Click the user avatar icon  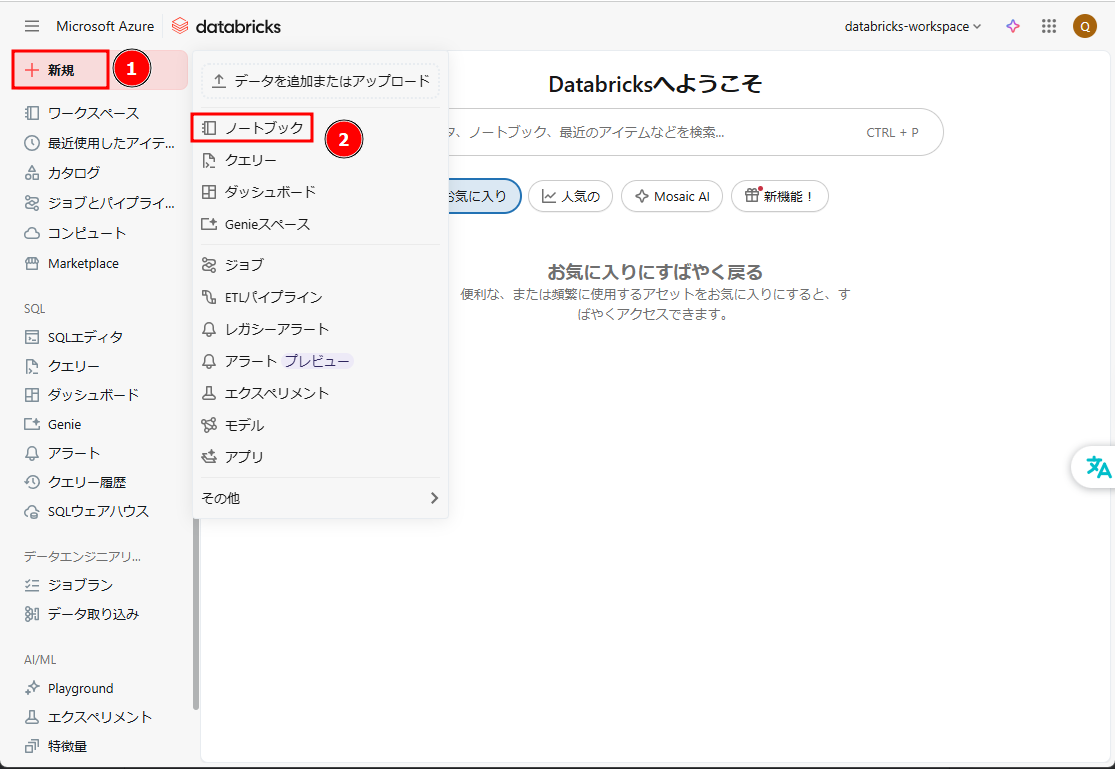(1085, 27)
